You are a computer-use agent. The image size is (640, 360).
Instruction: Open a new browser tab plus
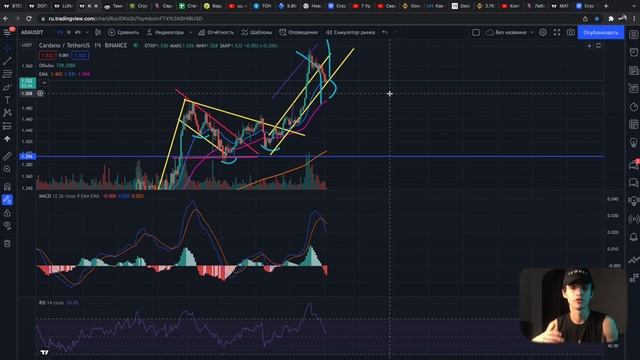[x=606, y=6]
